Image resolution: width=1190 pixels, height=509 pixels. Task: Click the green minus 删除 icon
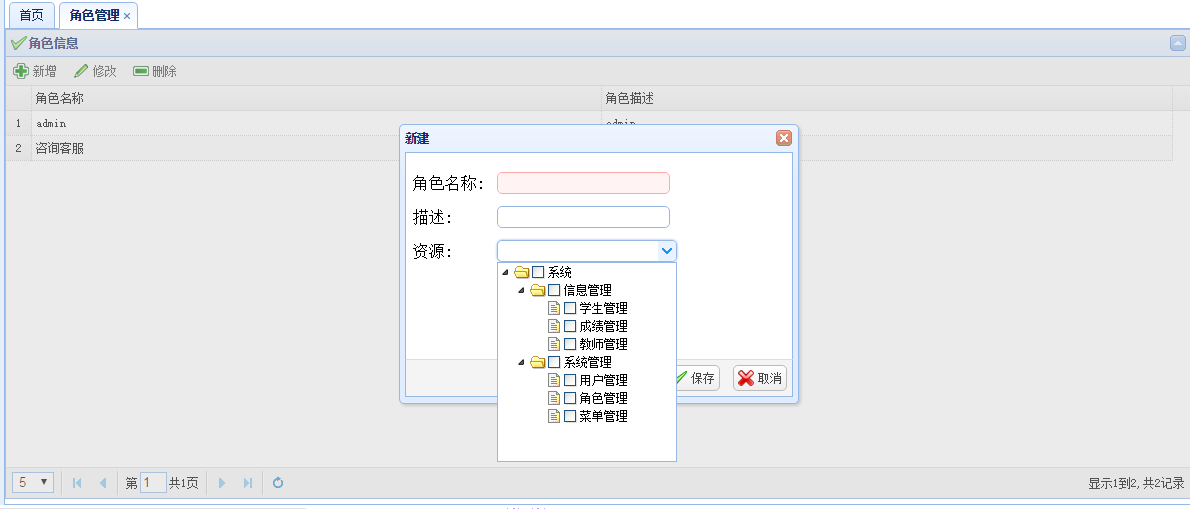pyautogui.click(x=141, y=71)
